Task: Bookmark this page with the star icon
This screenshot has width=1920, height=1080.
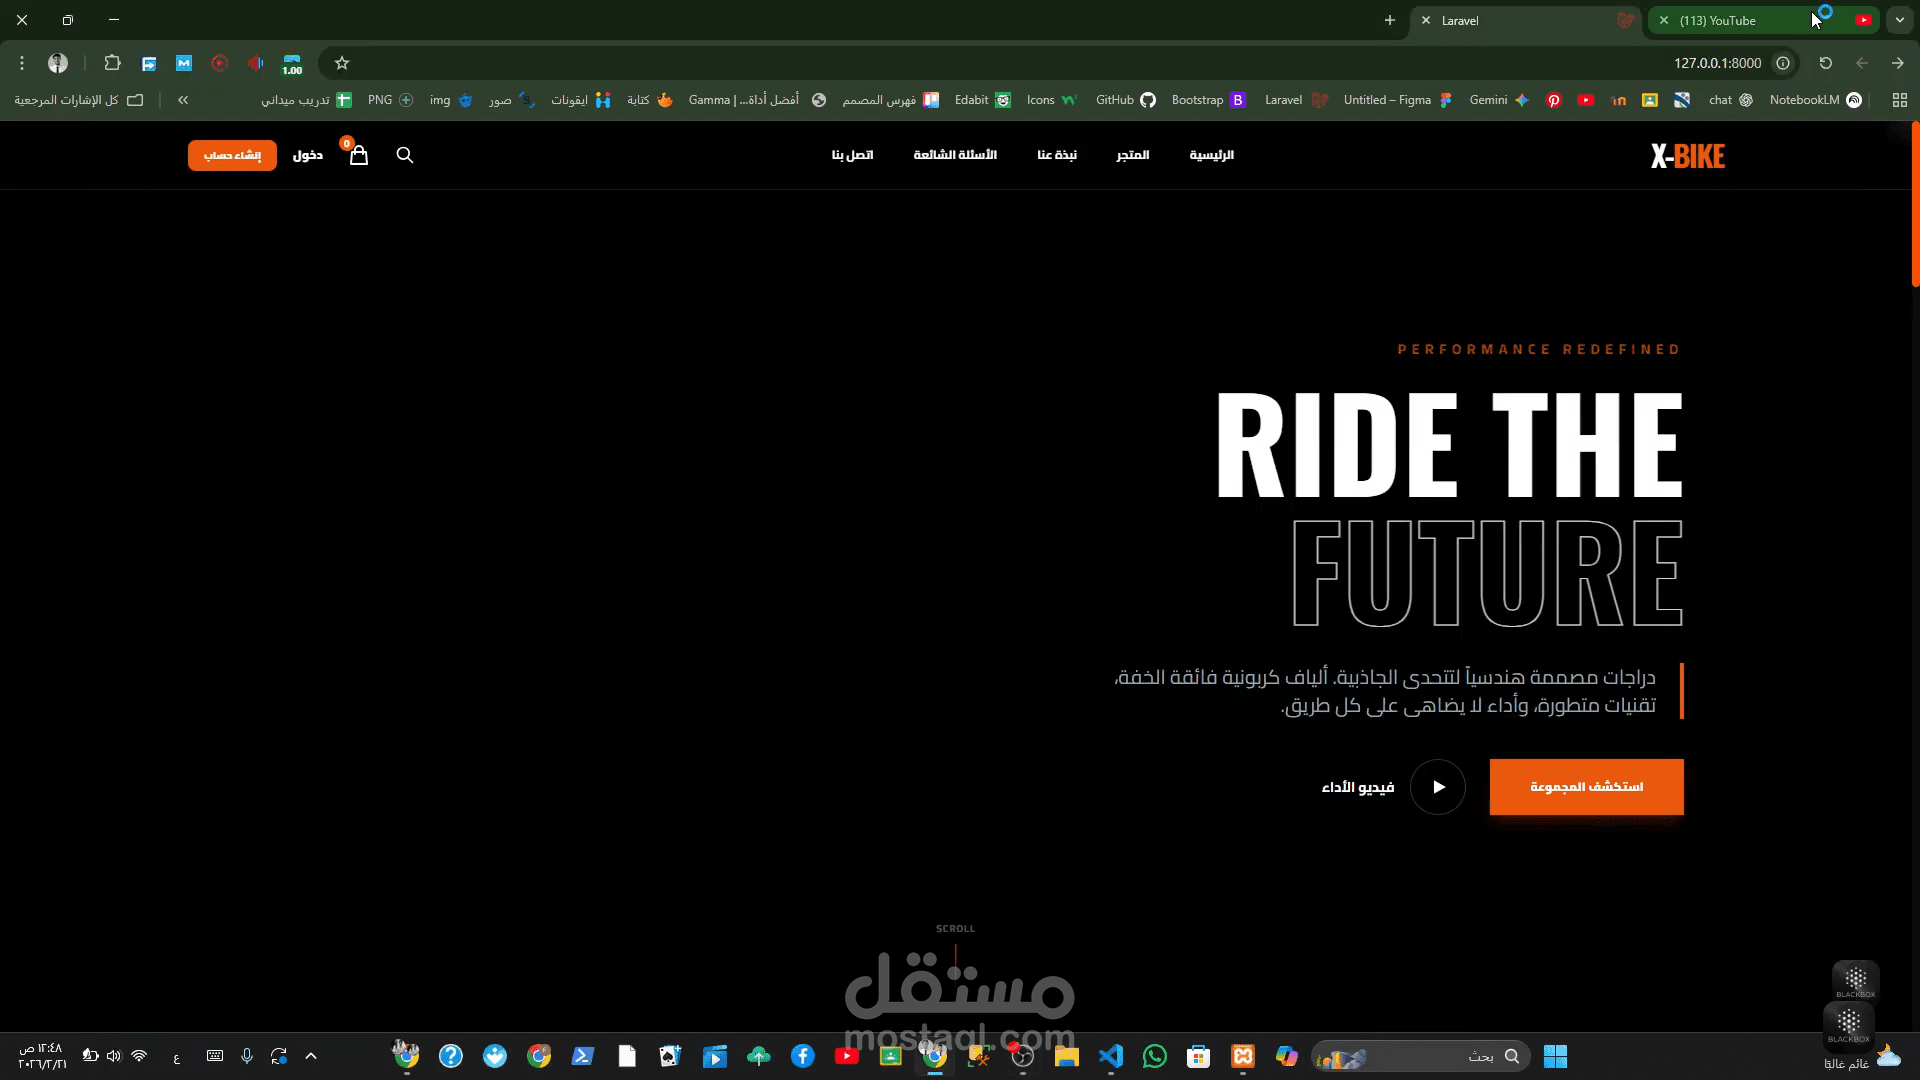Action: pos(342,63)
